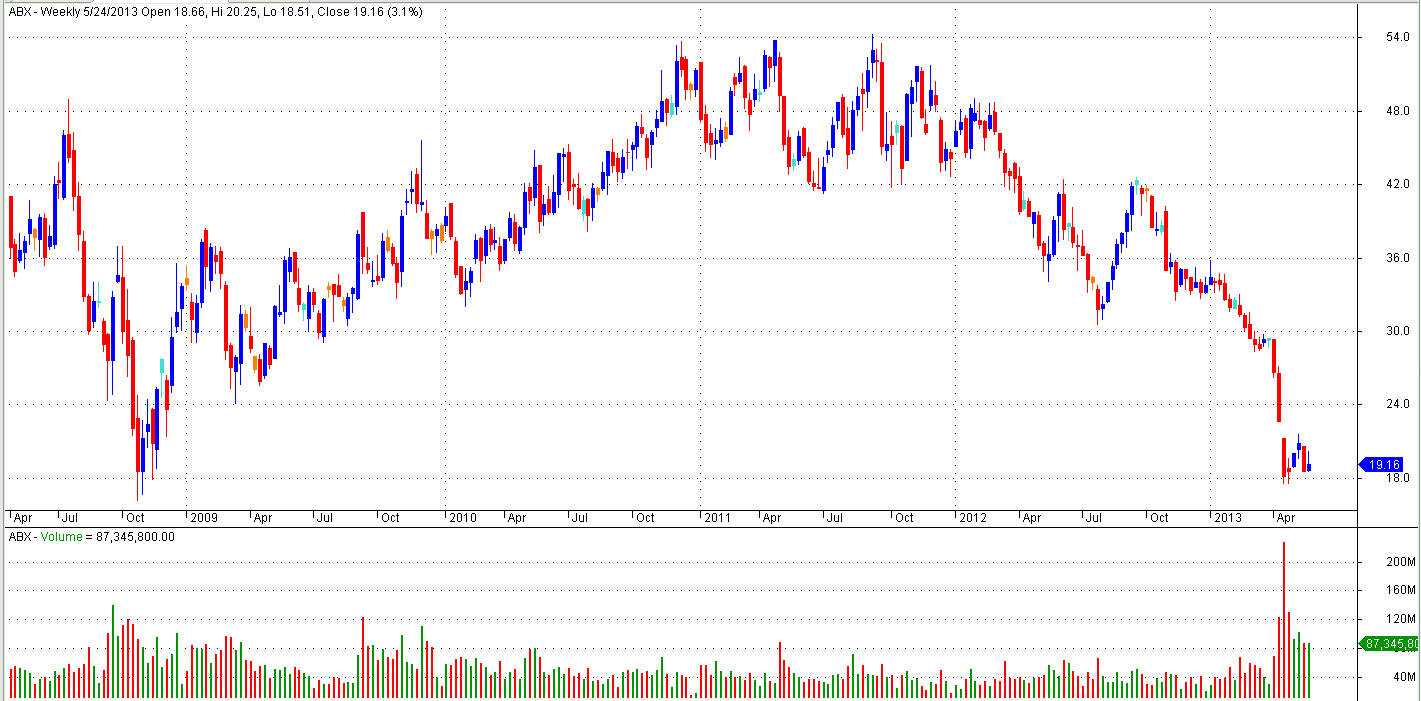Click the tallest red volume bar spike

click(1283, 620)
